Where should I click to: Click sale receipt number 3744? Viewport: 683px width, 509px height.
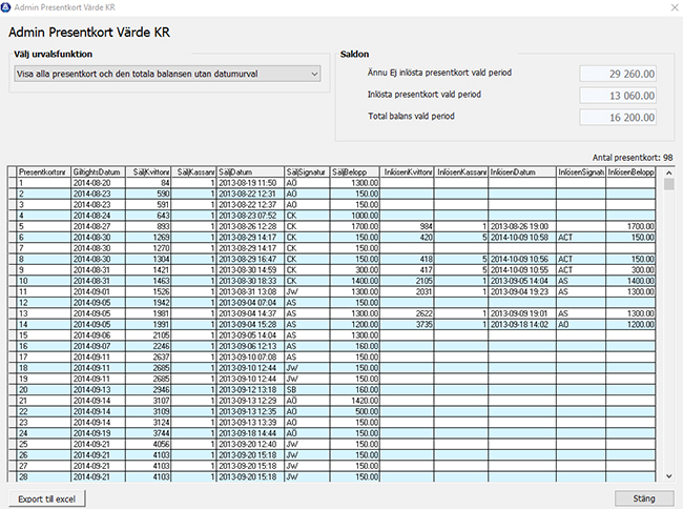click(x=148, y=433)
